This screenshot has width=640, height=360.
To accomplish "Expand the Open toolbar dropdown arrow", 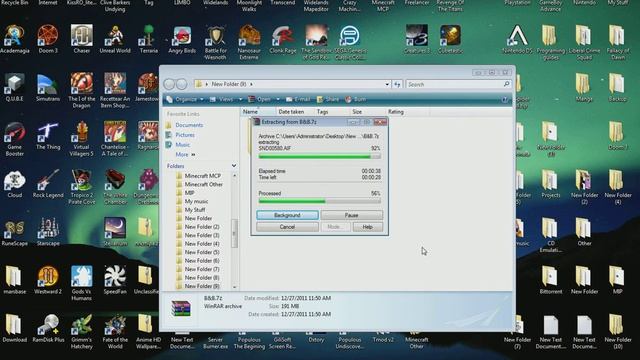I will point(278,99).
